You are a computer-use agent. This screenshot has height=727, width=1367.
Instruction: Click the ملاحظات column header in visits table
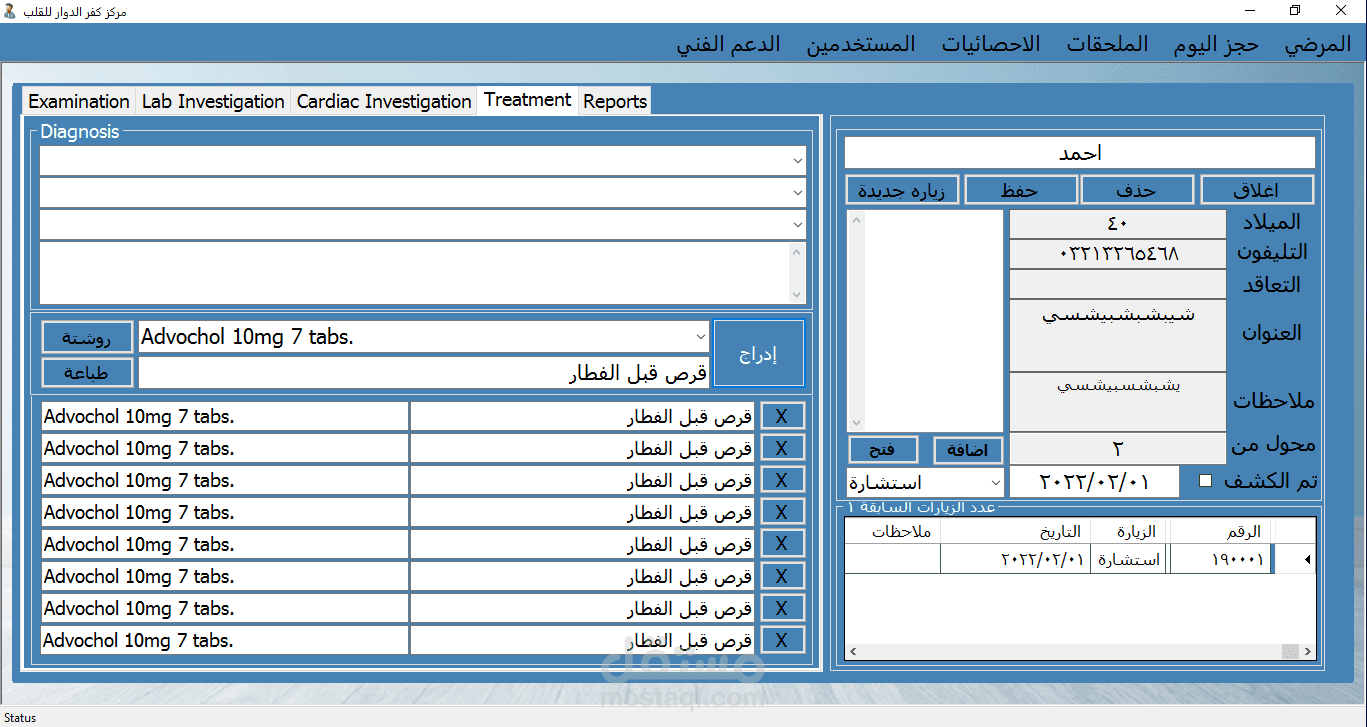click(892, 531)
